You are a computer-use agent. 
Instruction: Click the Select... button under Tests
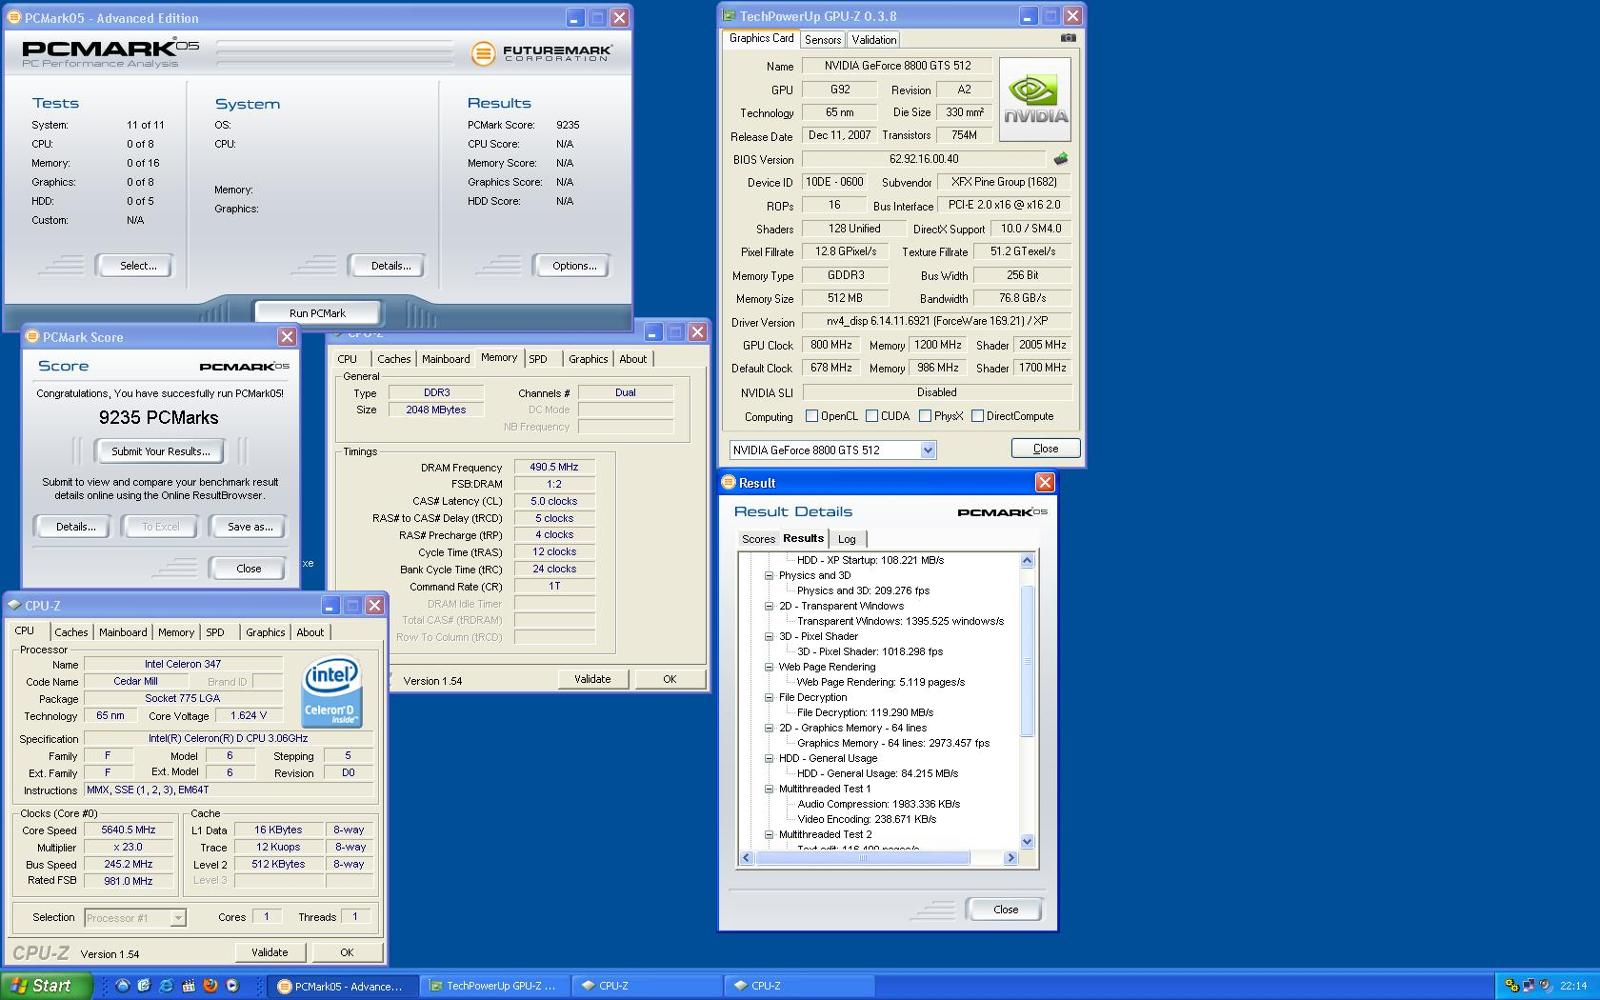tap(138, 266)
